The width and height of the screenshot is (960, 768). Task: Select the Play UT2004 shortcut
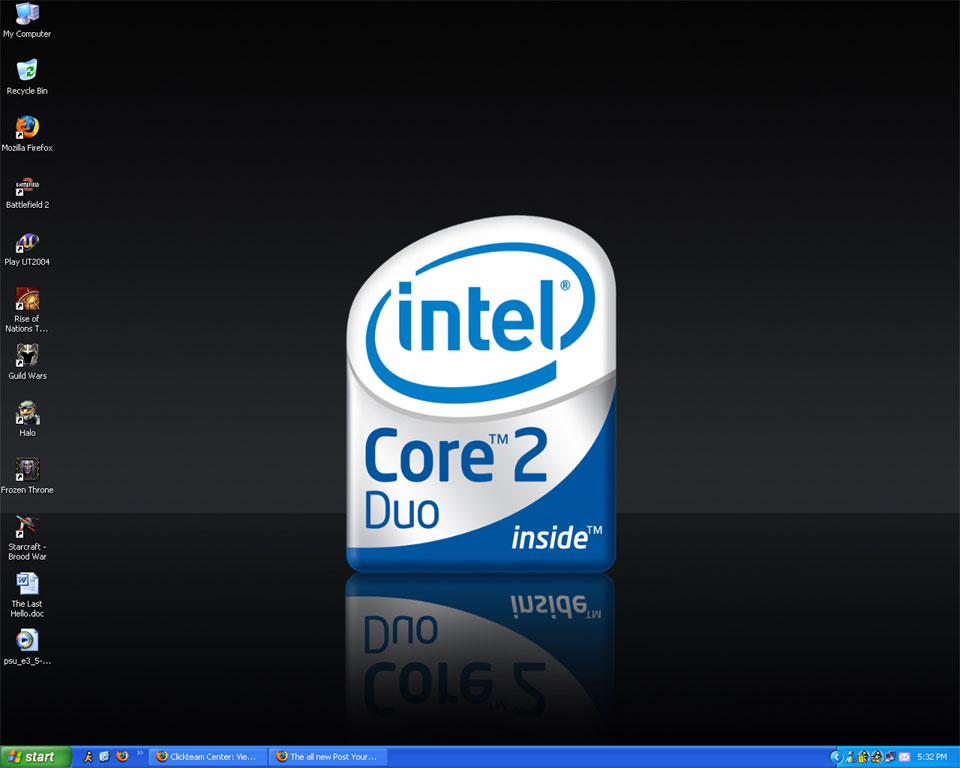[27, 249]
